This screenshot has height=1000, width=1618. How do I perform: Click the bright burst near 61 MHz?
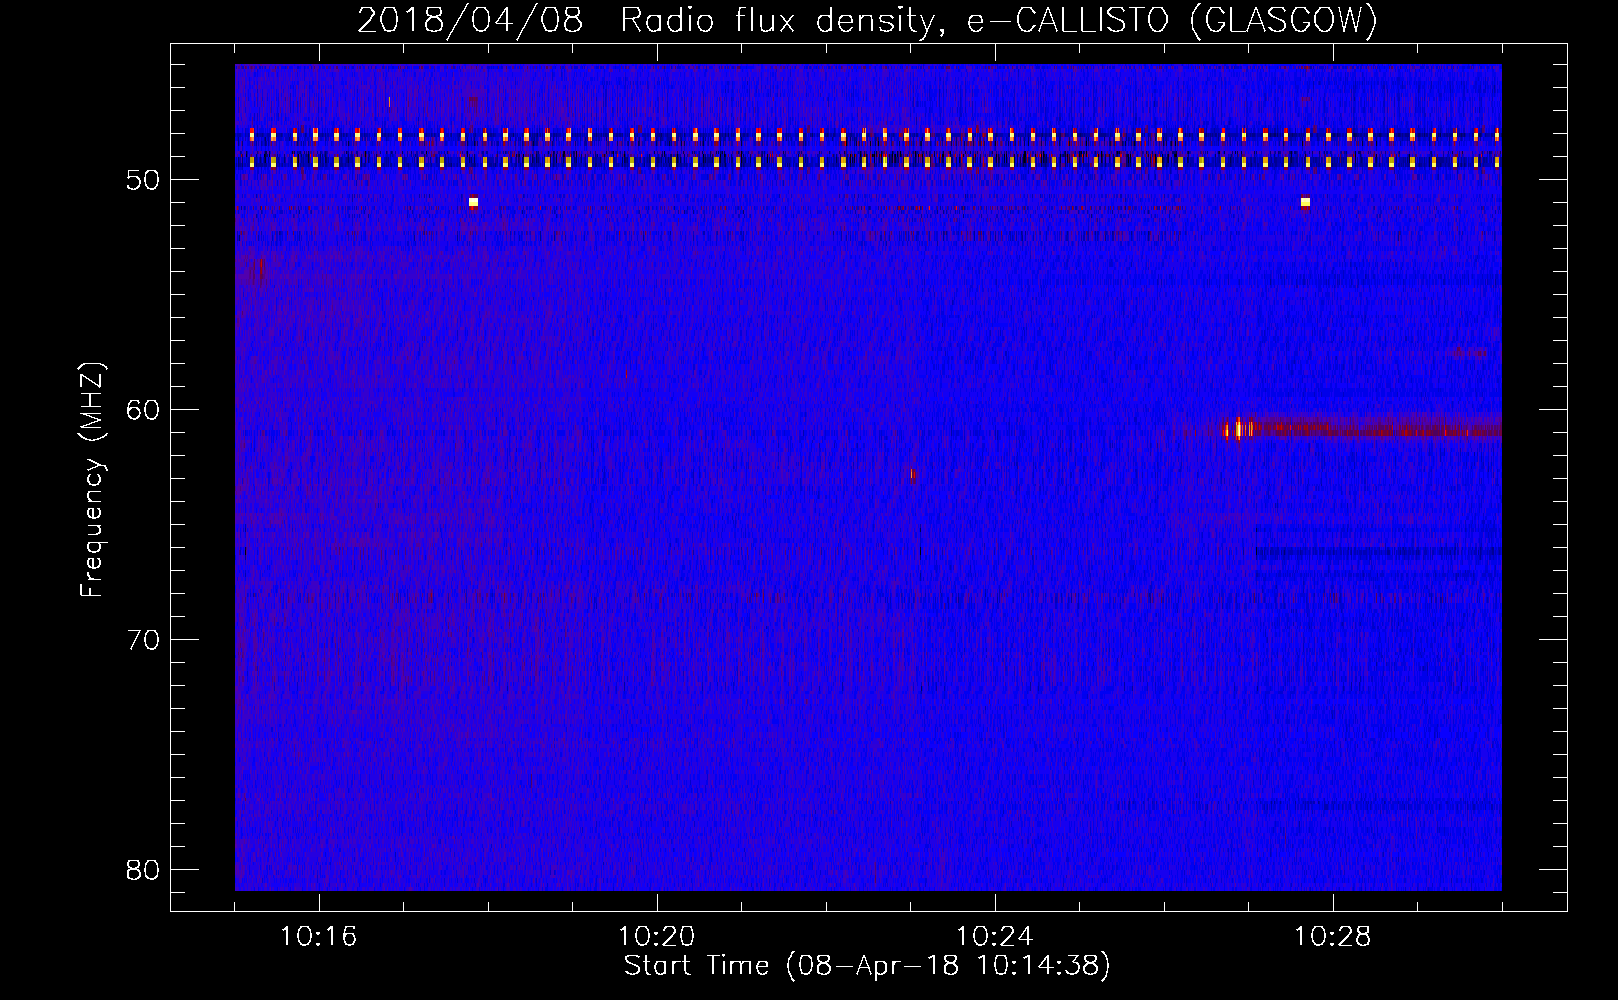[x=1238, y=429]
